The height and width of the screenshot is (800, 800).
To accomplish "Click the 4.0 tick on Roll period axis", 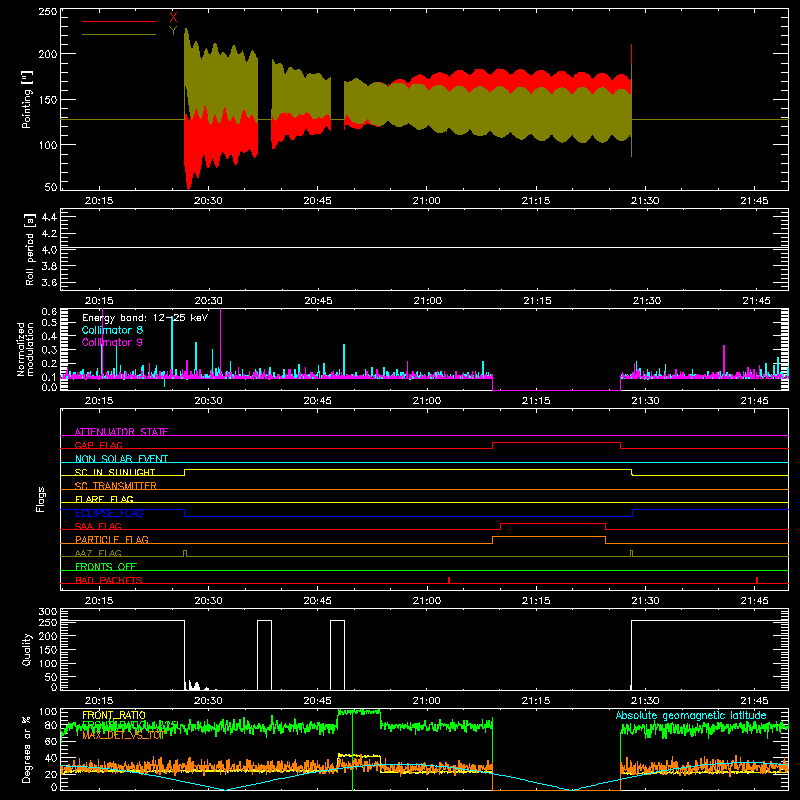I will [49, 250].
